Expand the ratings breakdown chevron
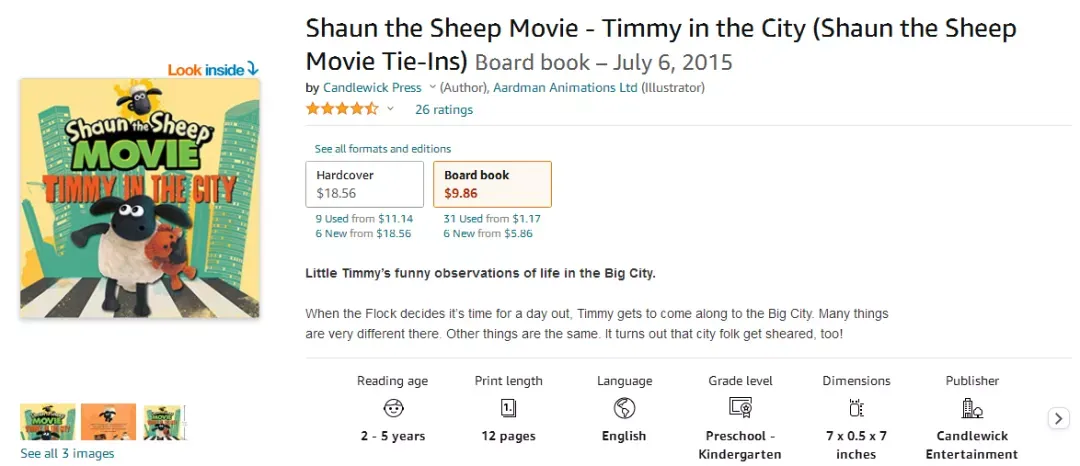 point(391,109)
